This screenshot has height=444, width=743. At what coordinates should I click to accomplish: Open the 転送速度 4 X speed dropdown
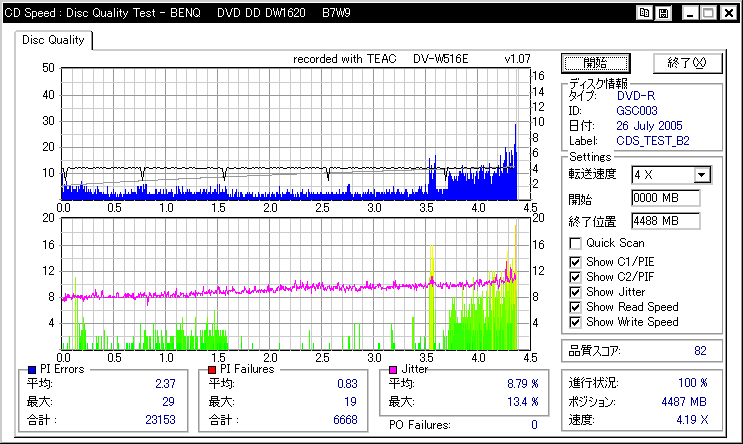(x=702, y=175)
